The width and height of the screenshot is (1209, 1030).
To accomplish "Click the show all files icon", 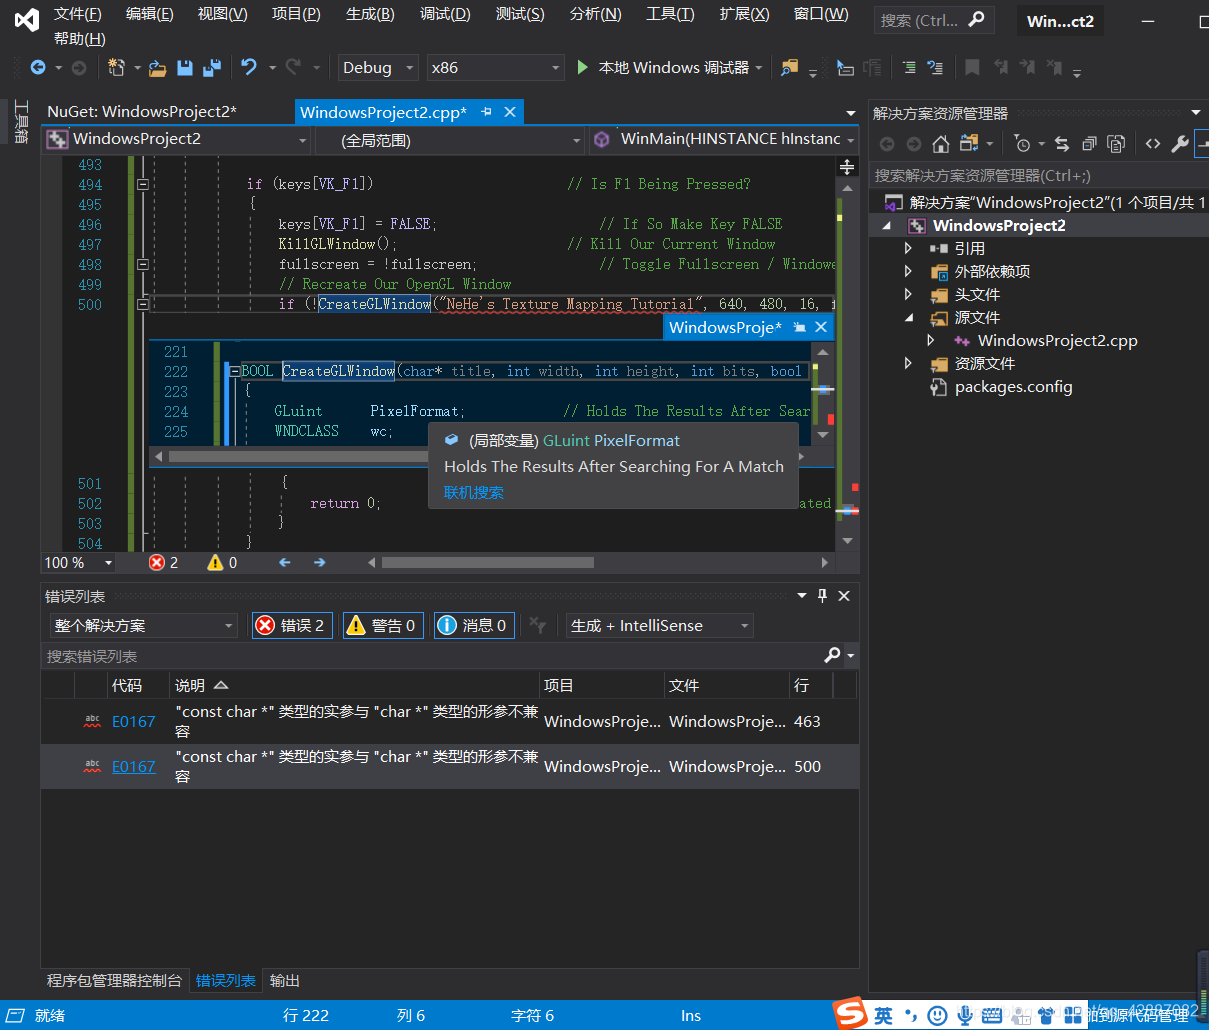I will [1116, 144].
